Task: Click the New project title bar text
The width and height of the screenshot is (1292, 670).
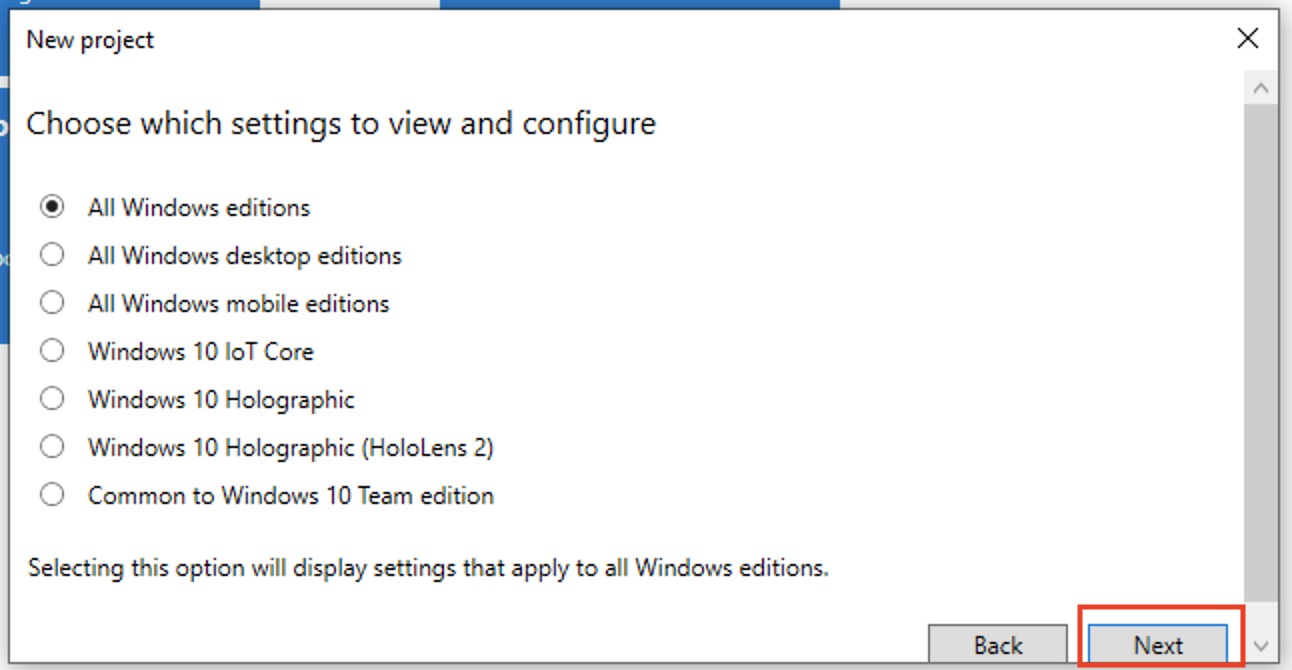Action: (90, 40)
